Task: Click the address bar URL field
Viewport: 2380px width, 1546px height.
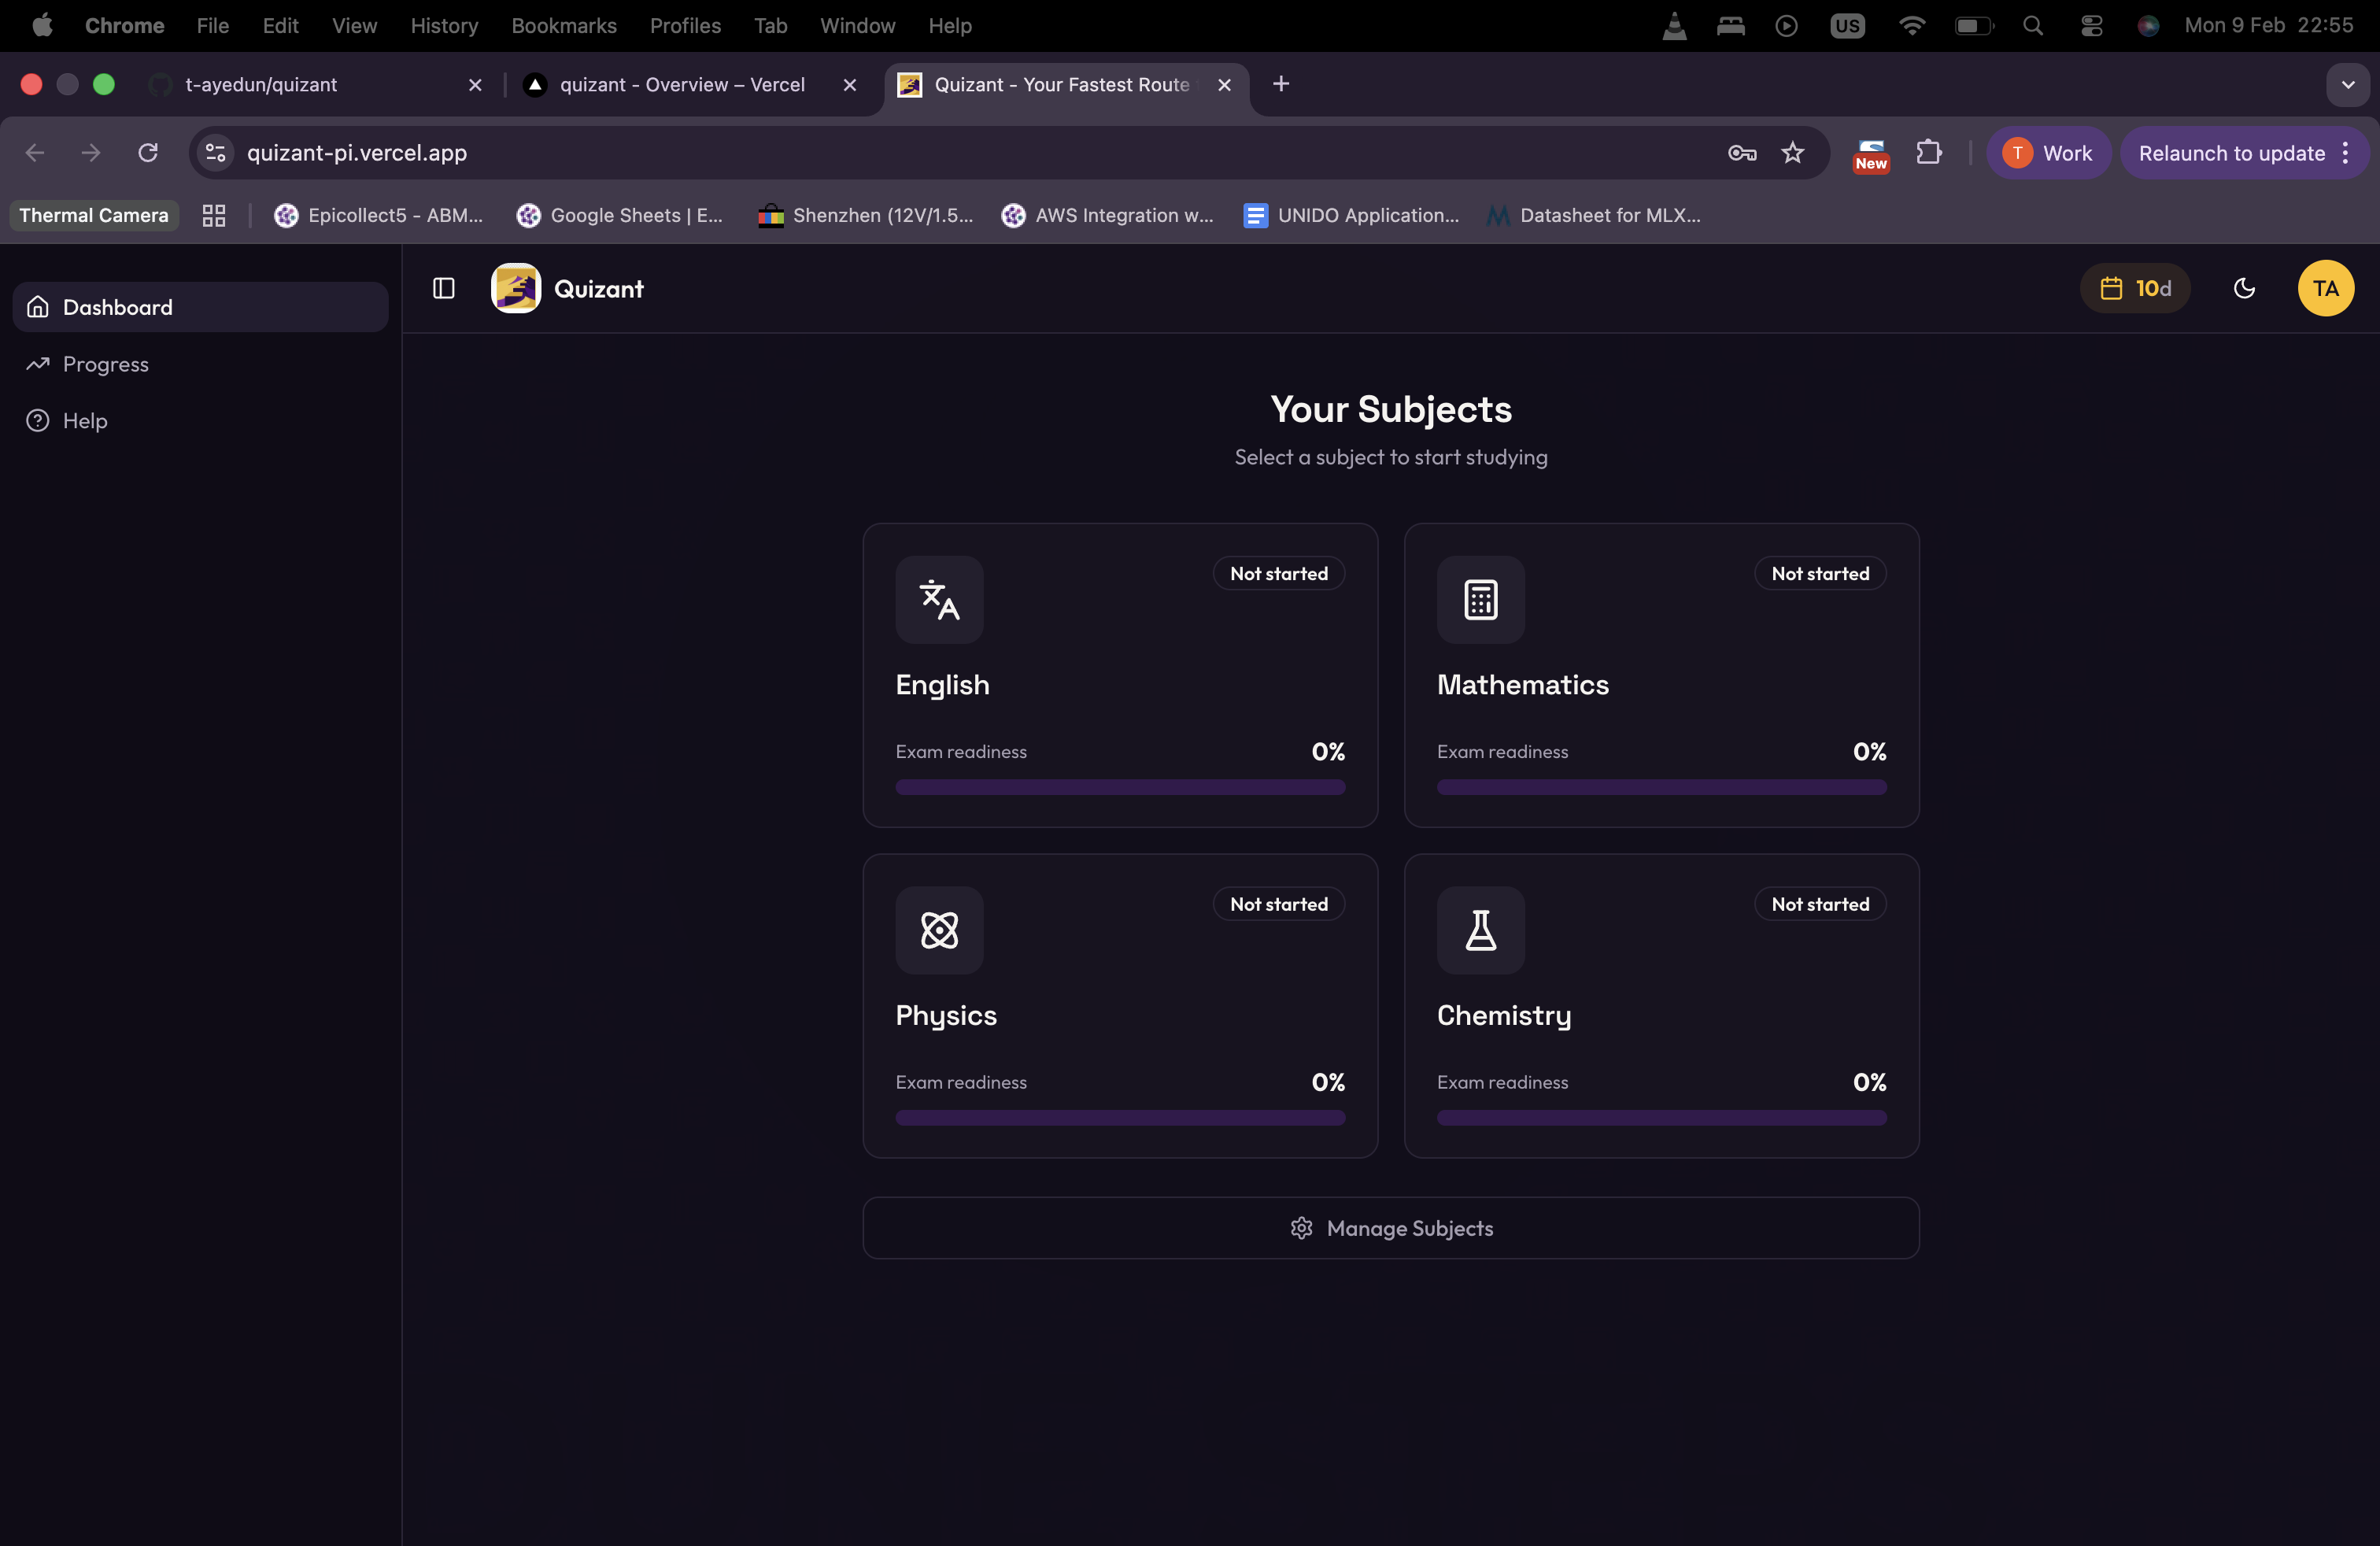Action: (x=900, y=152)
